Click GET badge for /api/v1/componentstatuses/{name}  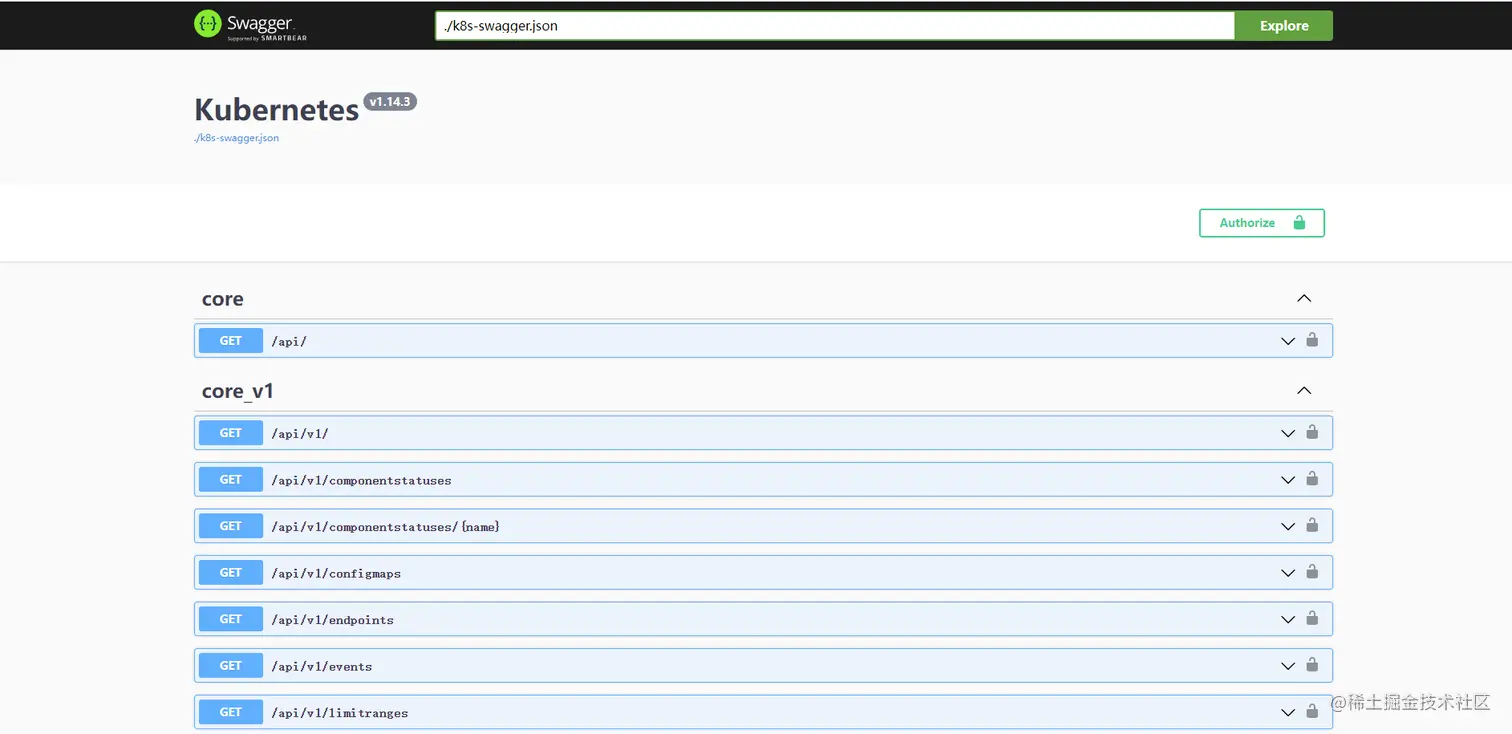pyautogui.click(x=231, y=526)
